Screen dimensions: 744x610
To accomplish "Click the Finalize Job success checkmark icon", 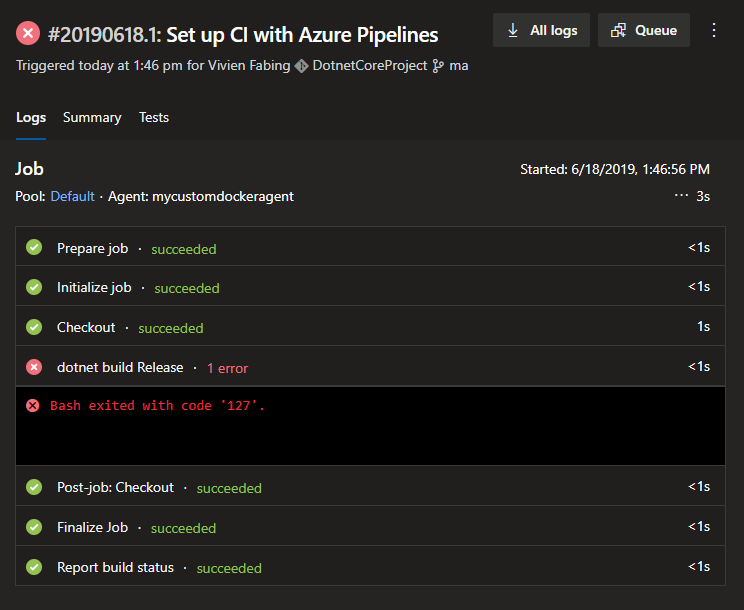I will tap(34, 527).
